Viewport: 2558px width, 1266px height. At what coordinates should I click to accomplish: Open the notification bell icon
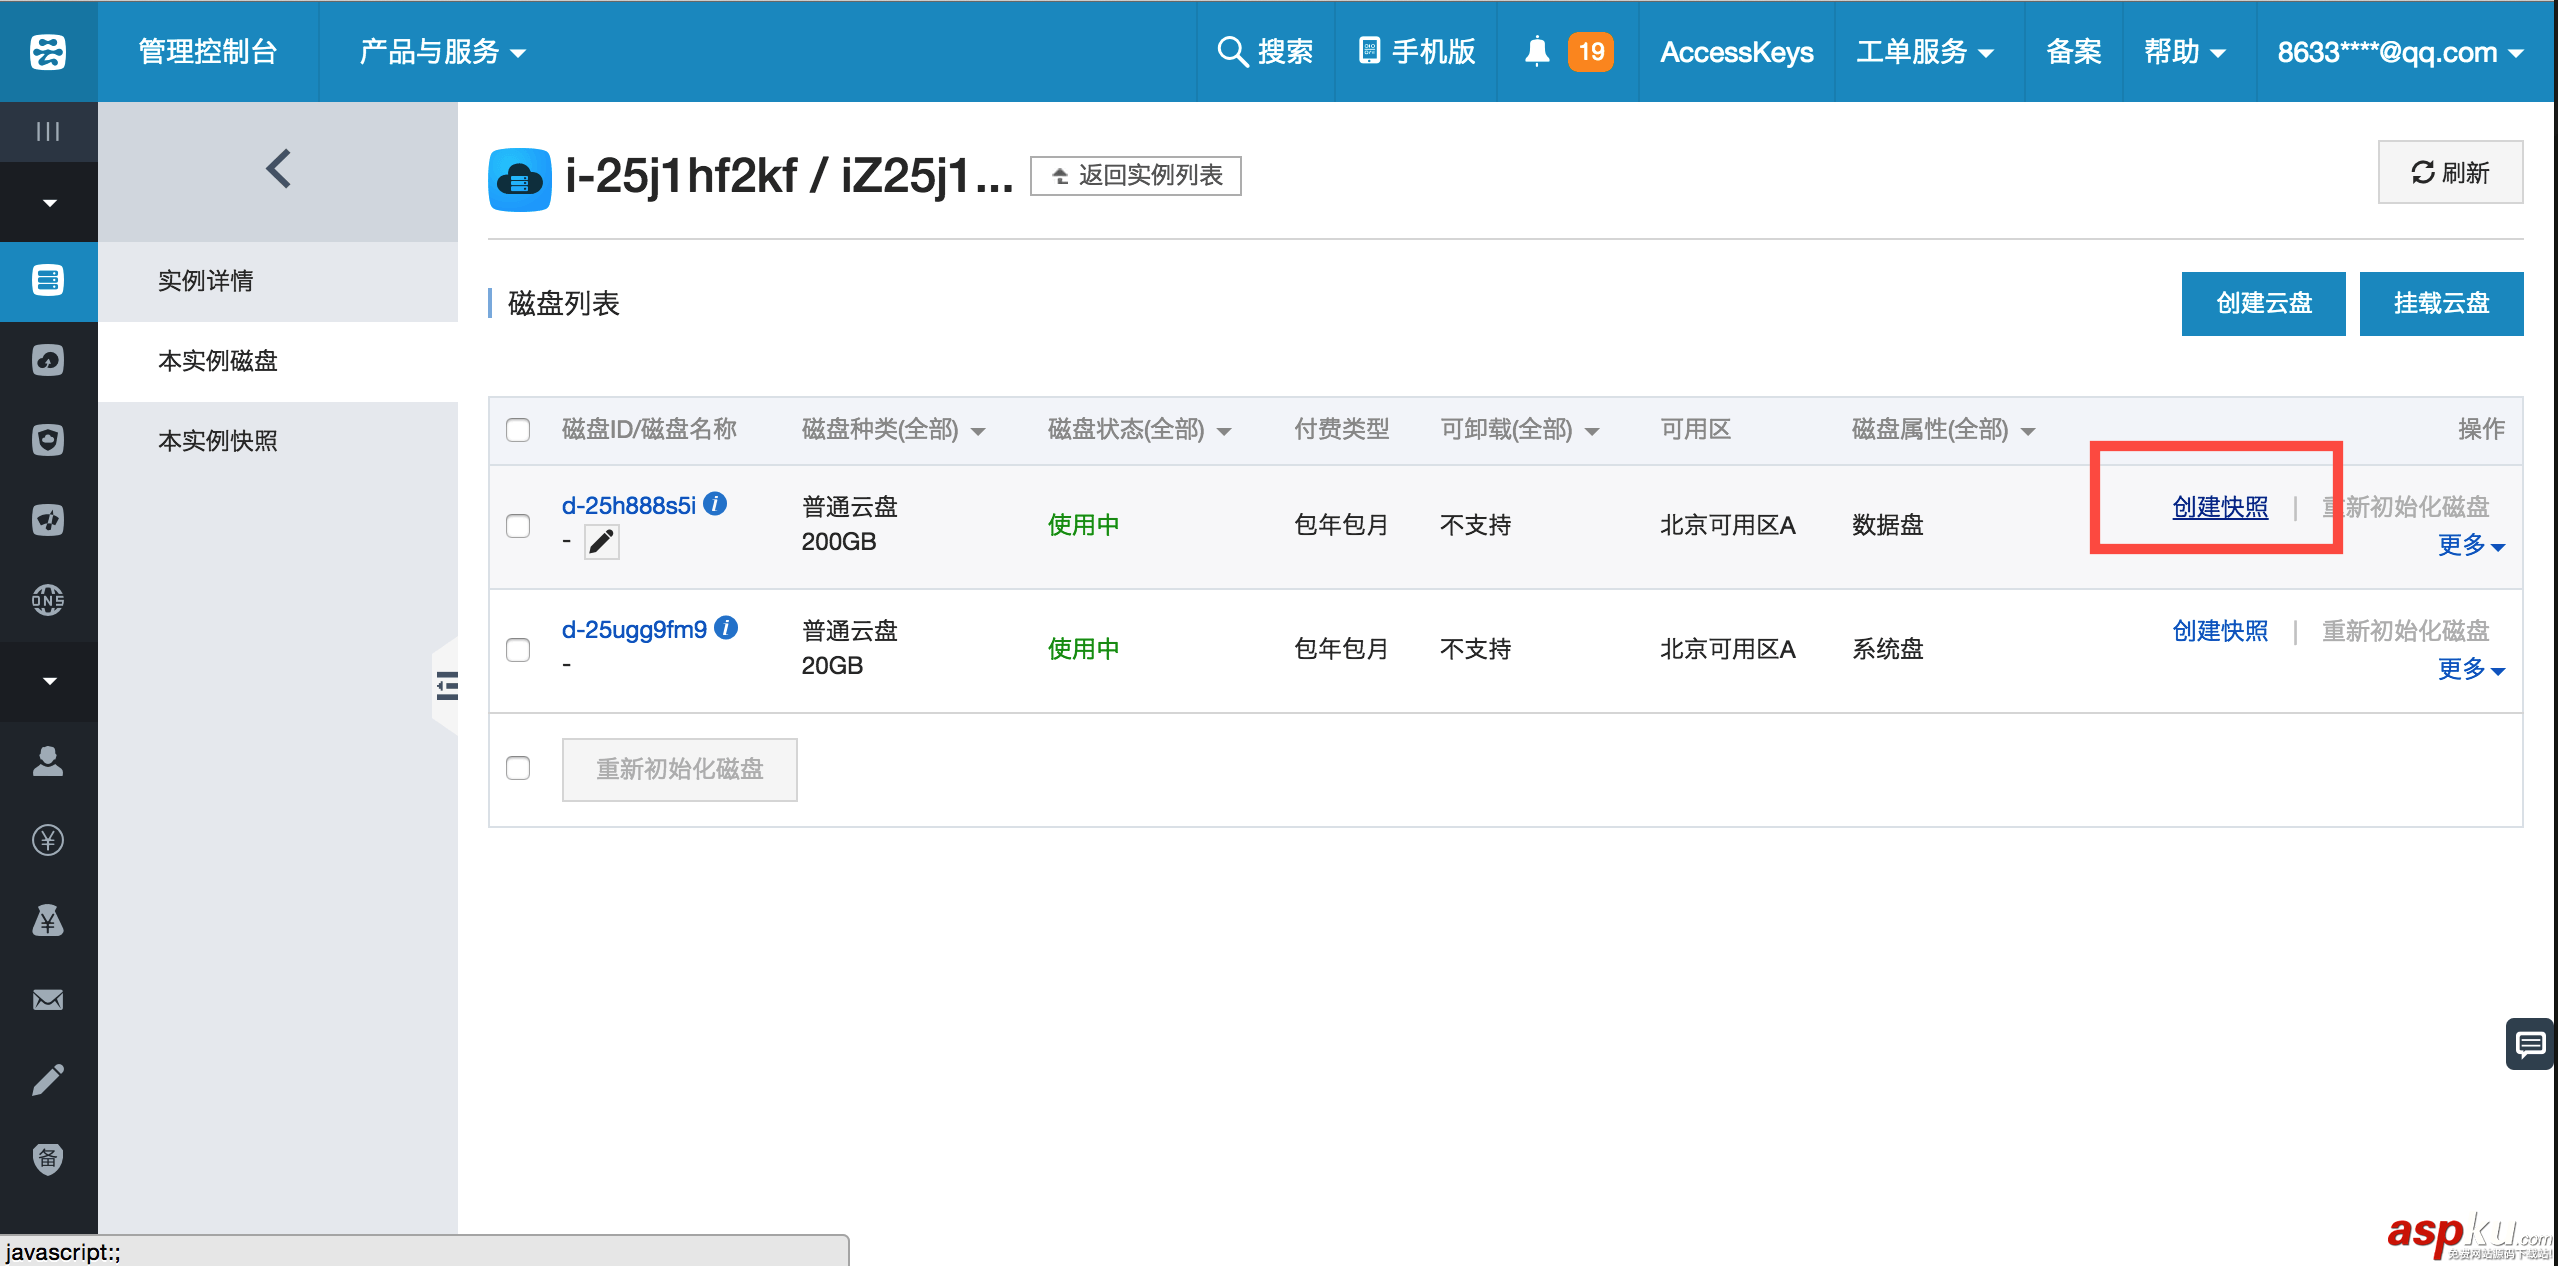(x=1536, y=51)
